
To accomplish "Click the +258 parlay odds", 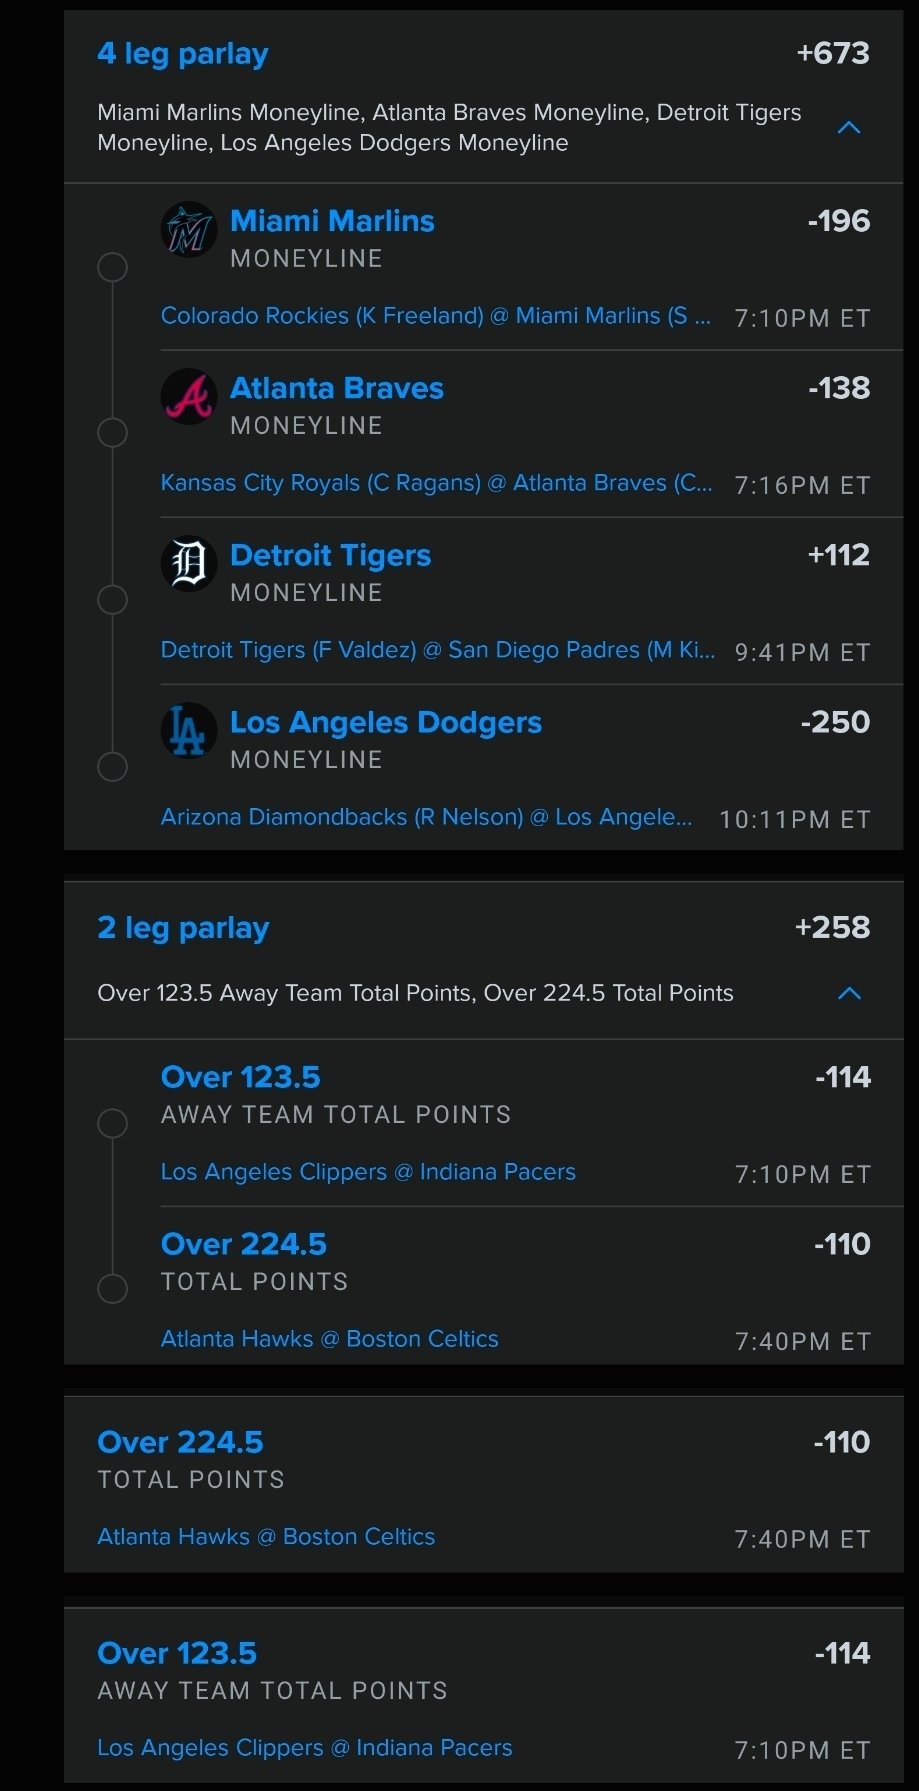I will [x=832, y=928].
